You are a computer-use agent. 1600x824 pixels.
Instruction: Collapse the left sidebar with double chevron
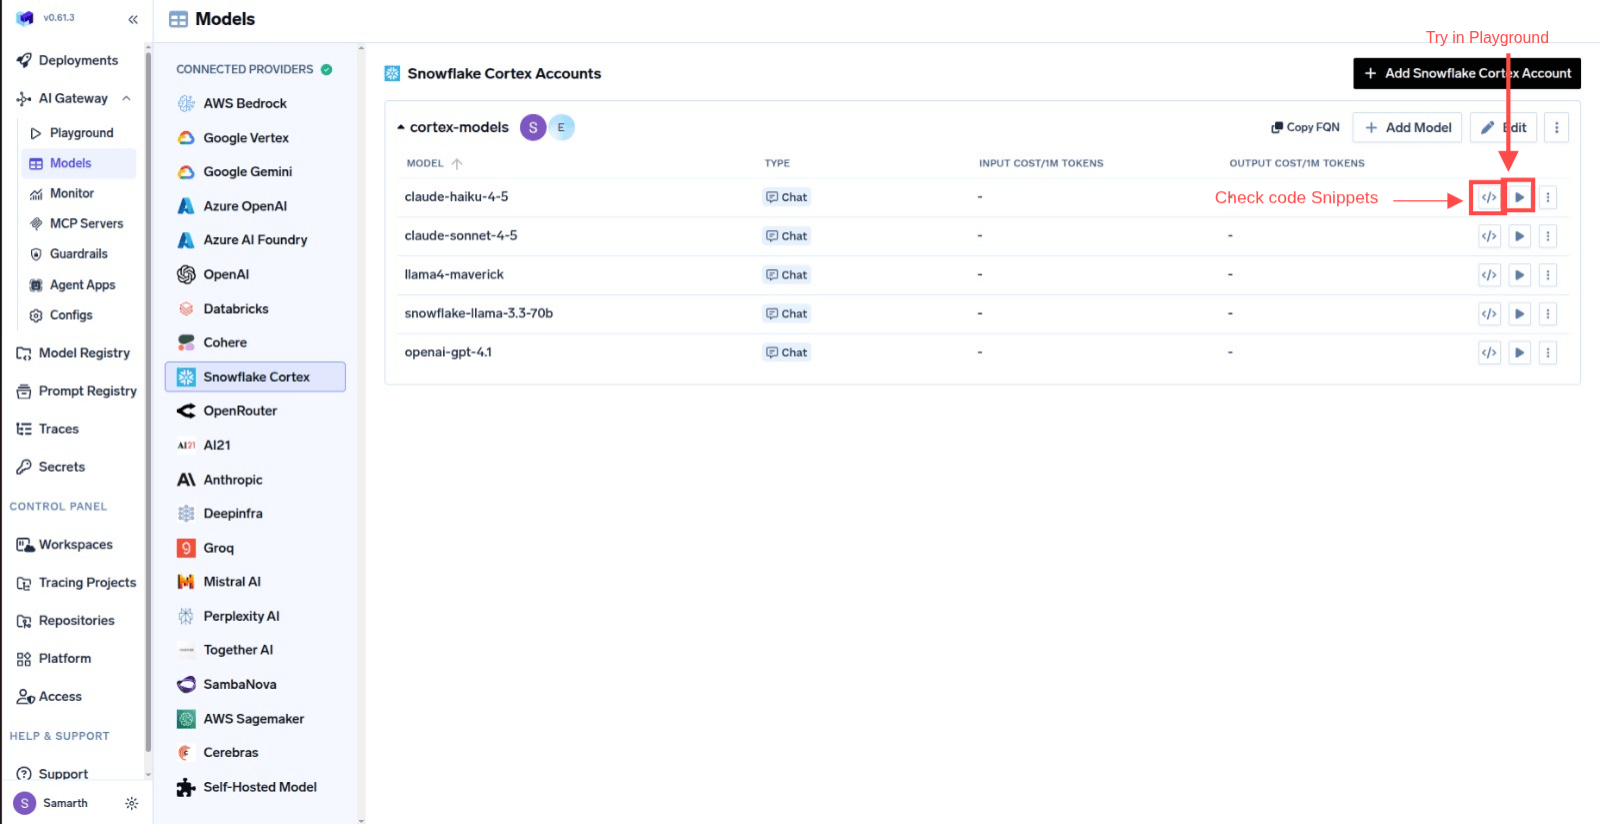[133, 19]
